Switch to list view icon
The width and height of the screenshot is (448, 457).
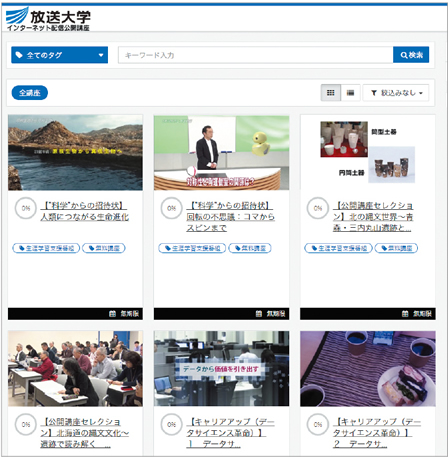pos(350,93)
